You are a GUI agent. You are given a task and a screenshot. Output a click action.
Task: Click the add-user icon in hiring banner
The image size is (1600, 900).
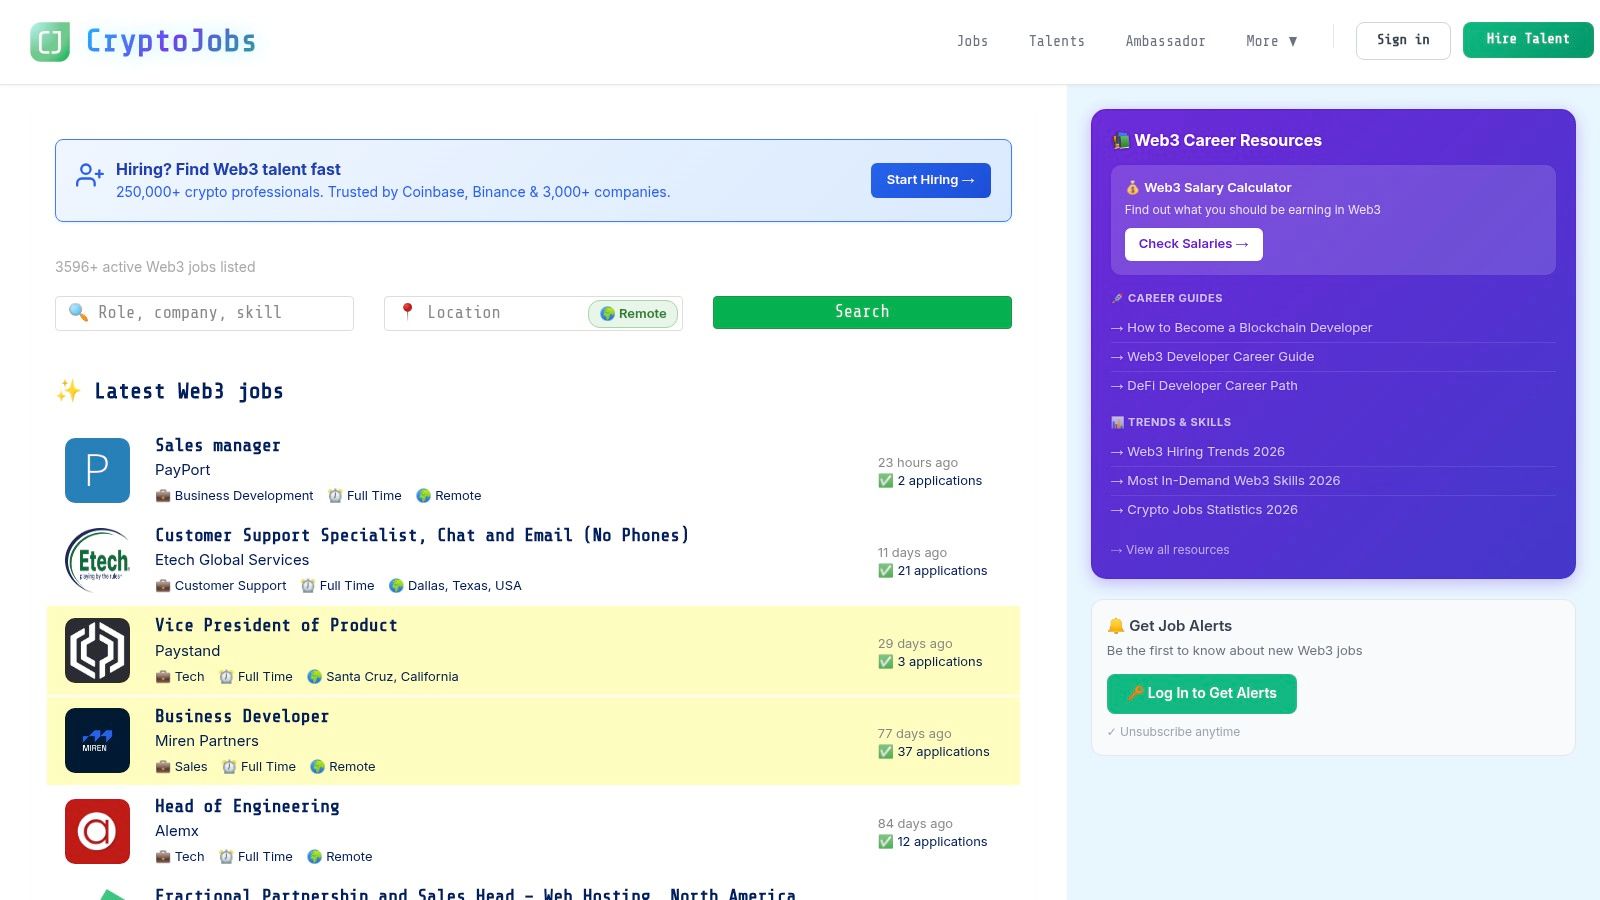(90, 176)
